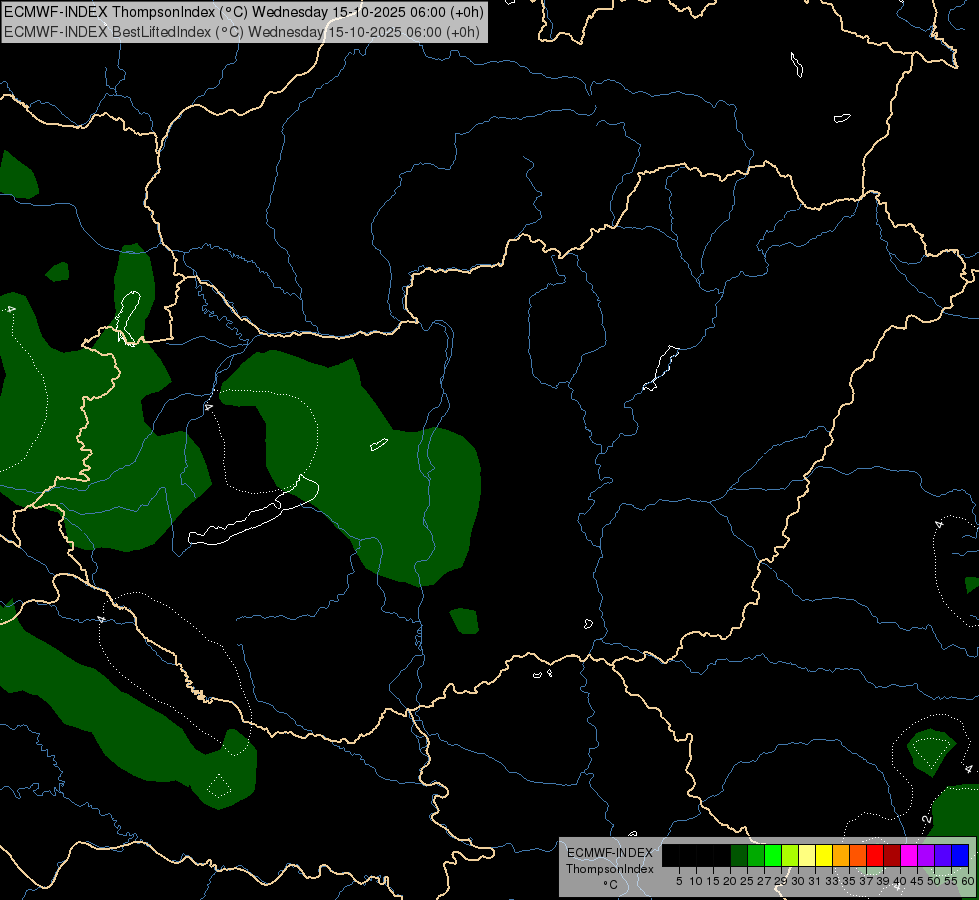Click the purple 45-50 legend swatch

click(x=925, y=855)
